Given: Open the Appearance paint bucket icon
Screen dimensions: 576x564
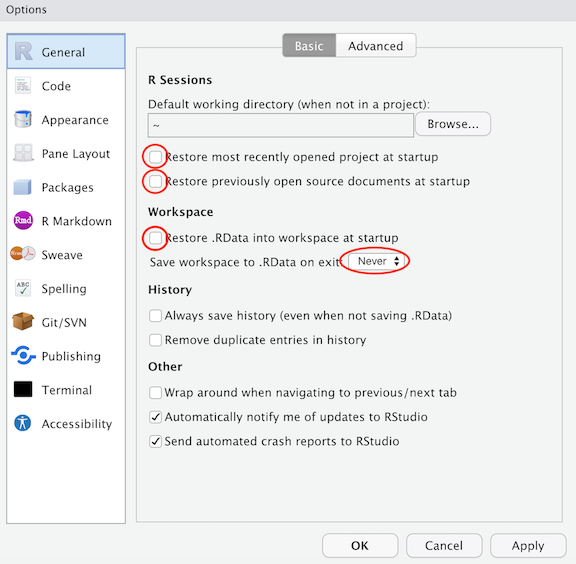Looking at the screenshot, I should click(x=23, y=119).
